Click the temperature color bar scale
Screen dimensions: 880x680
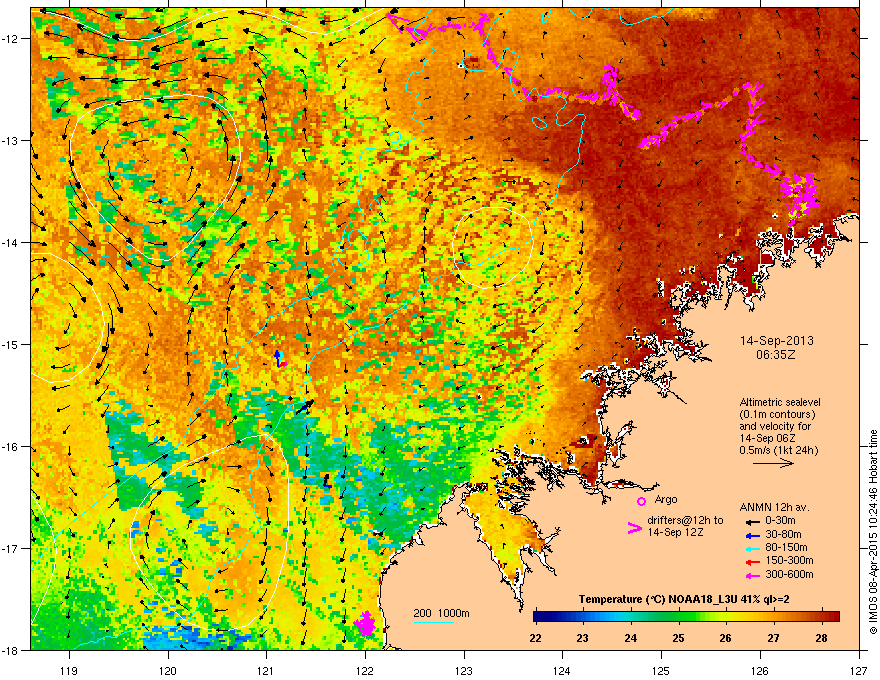pos(686,617)
